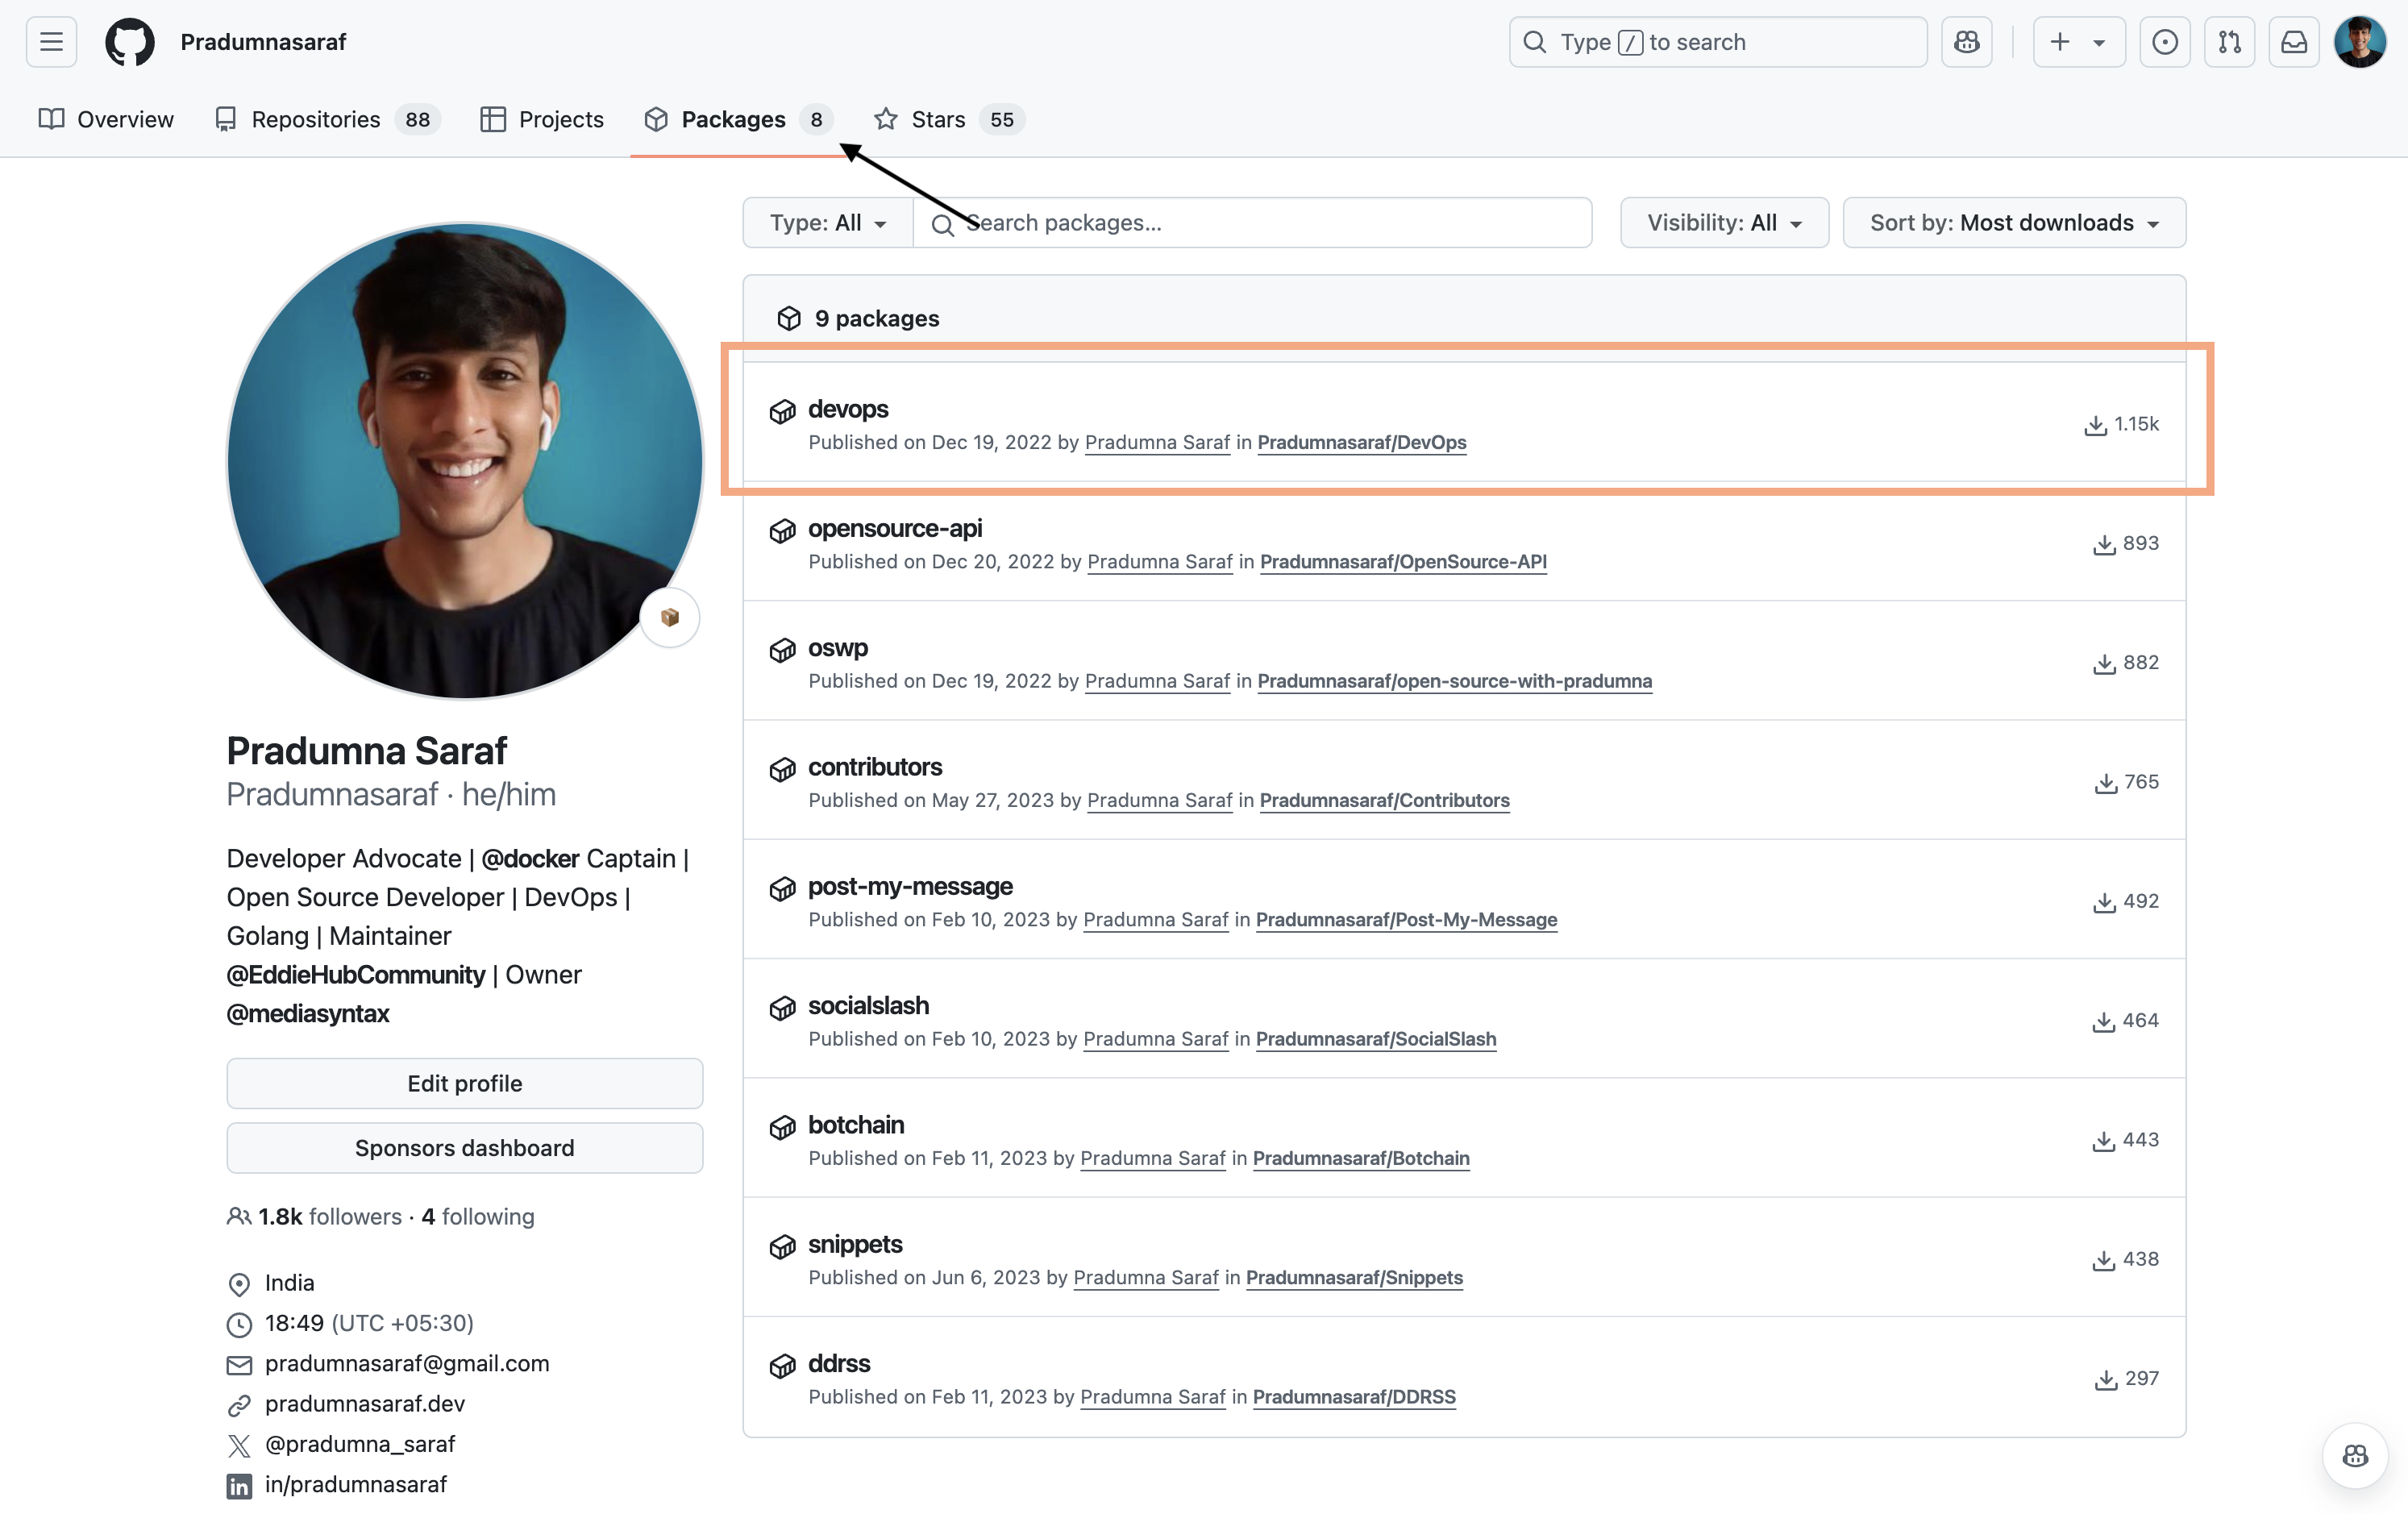
Task: Open LinkedIn via the LinkedIn icon
Action: [238, 1486]
